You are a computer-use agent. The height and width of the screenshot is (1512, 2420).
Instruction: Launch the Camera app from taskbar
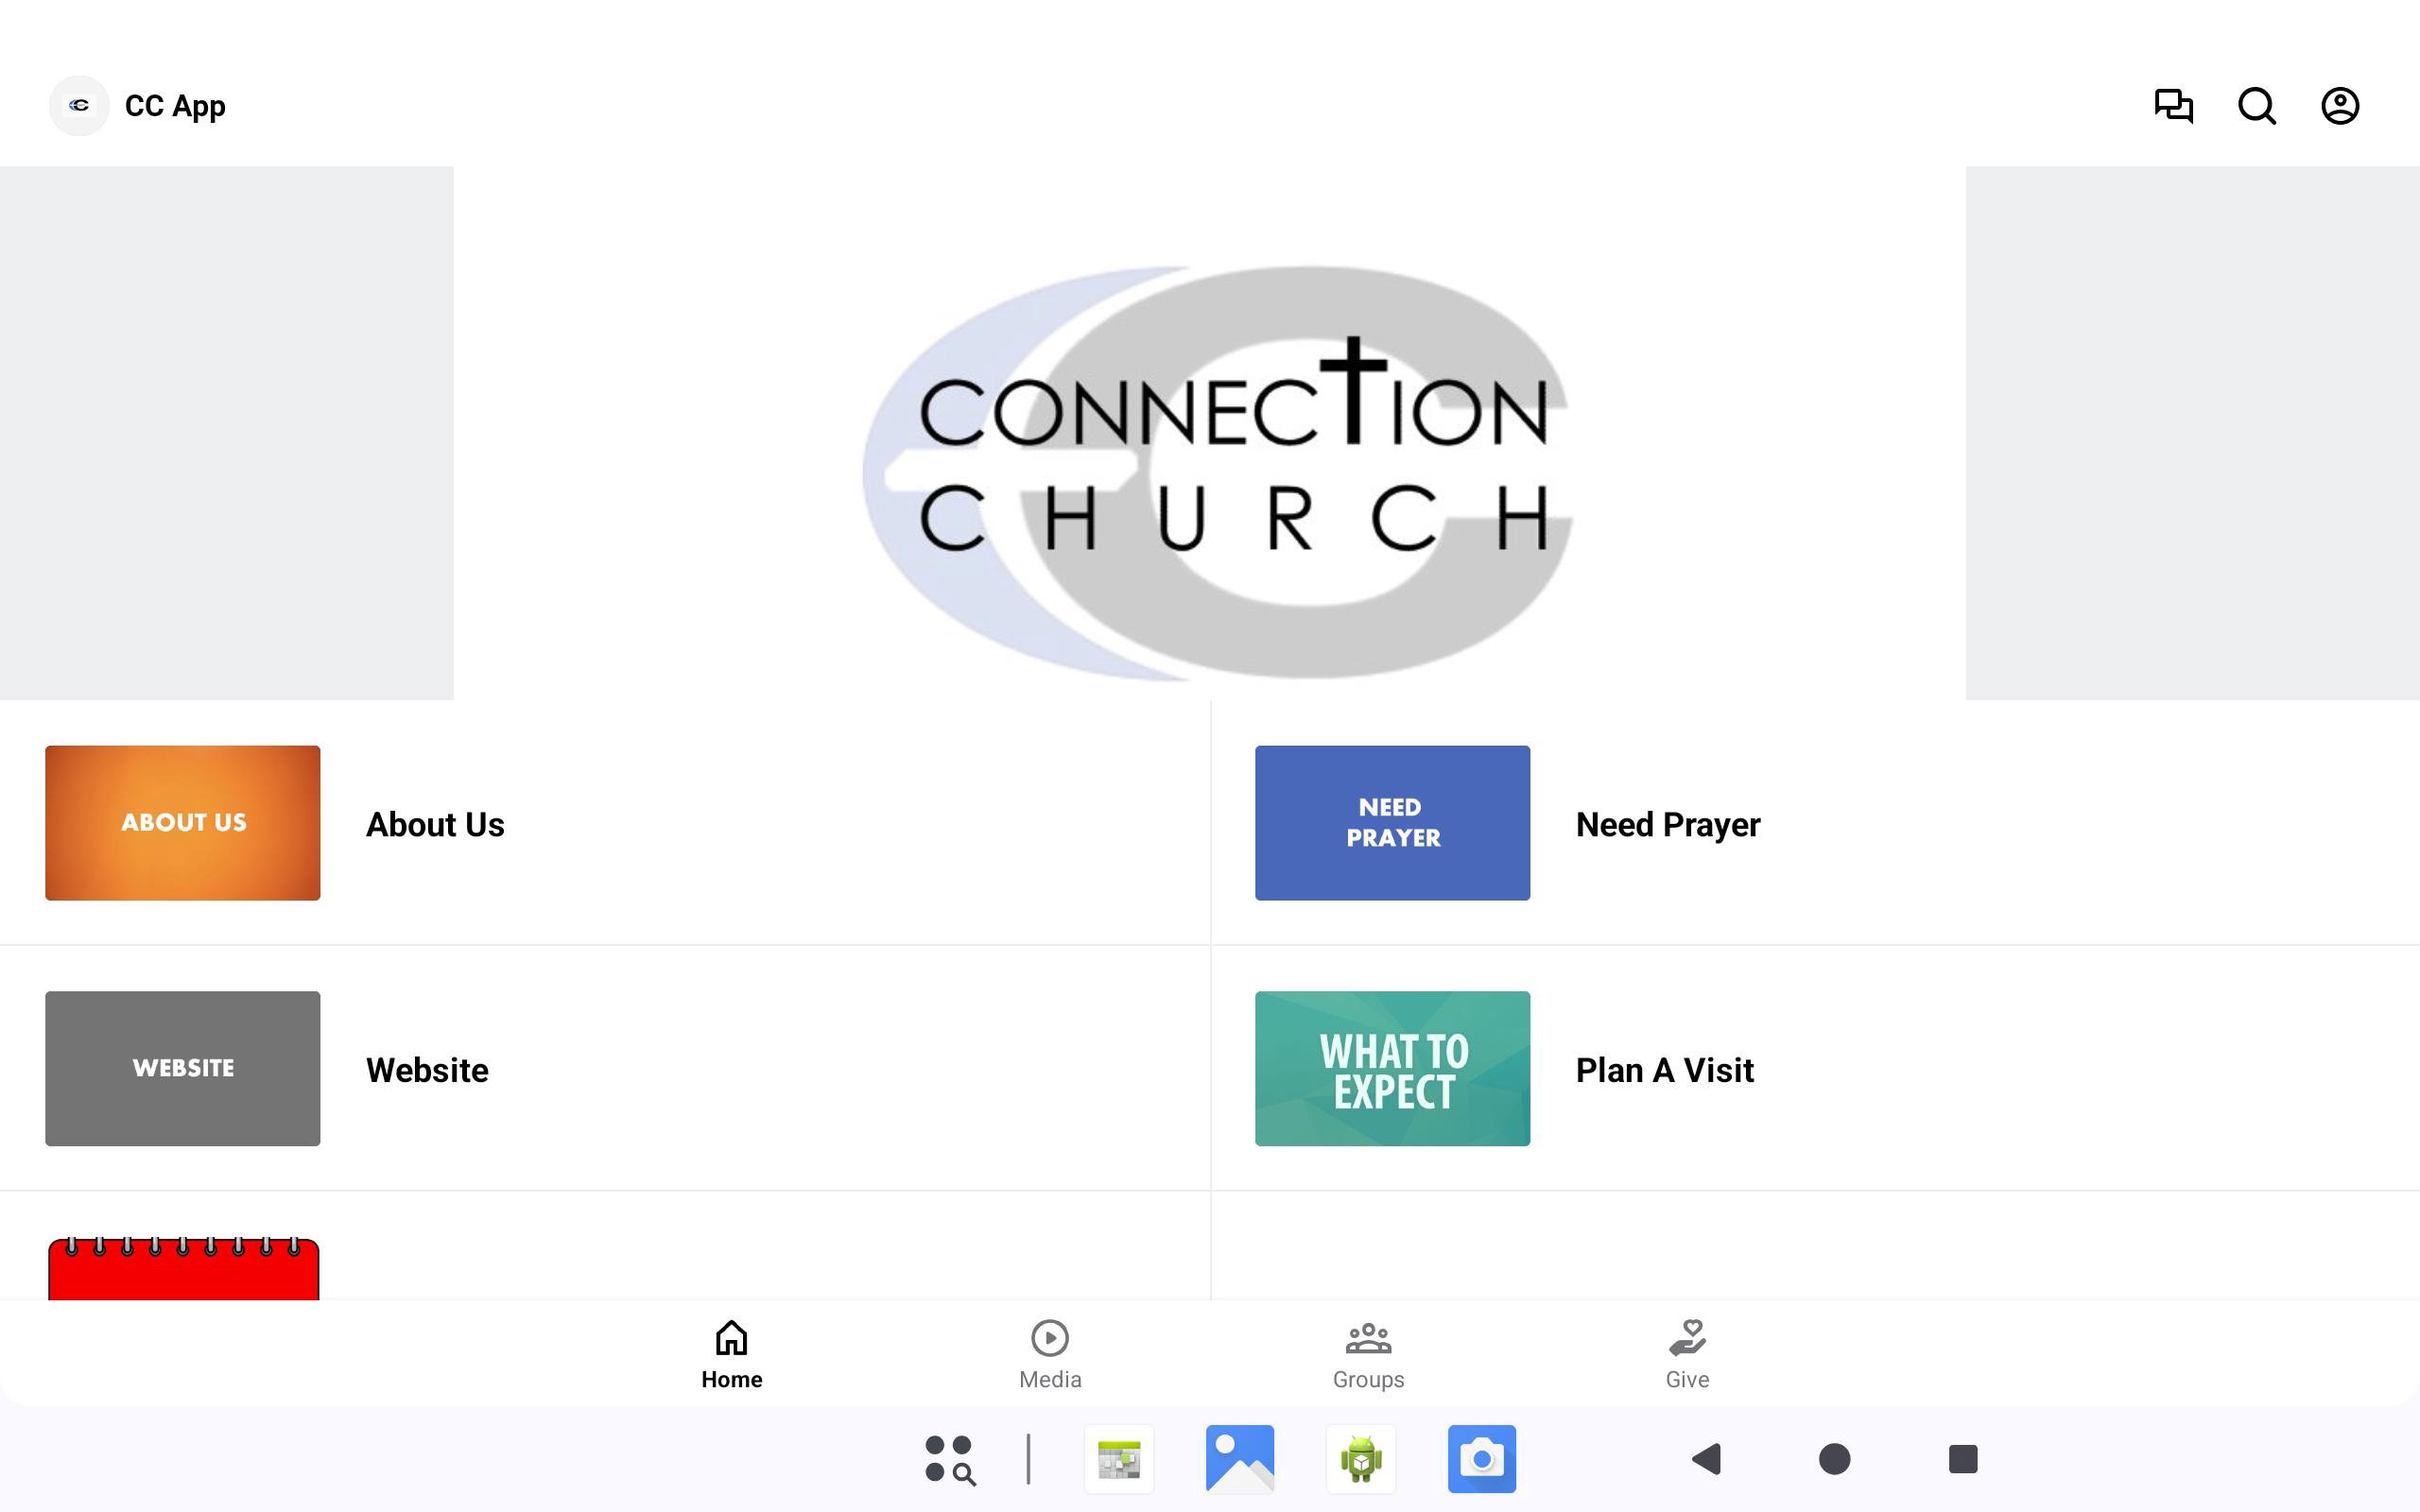[x=1481, y=1459]
